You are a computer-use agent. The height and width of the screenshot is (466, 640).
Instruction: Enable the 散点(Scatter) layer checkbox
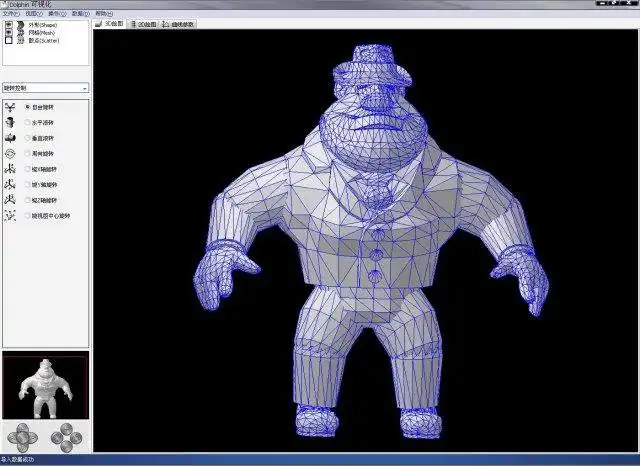(9, 40)
